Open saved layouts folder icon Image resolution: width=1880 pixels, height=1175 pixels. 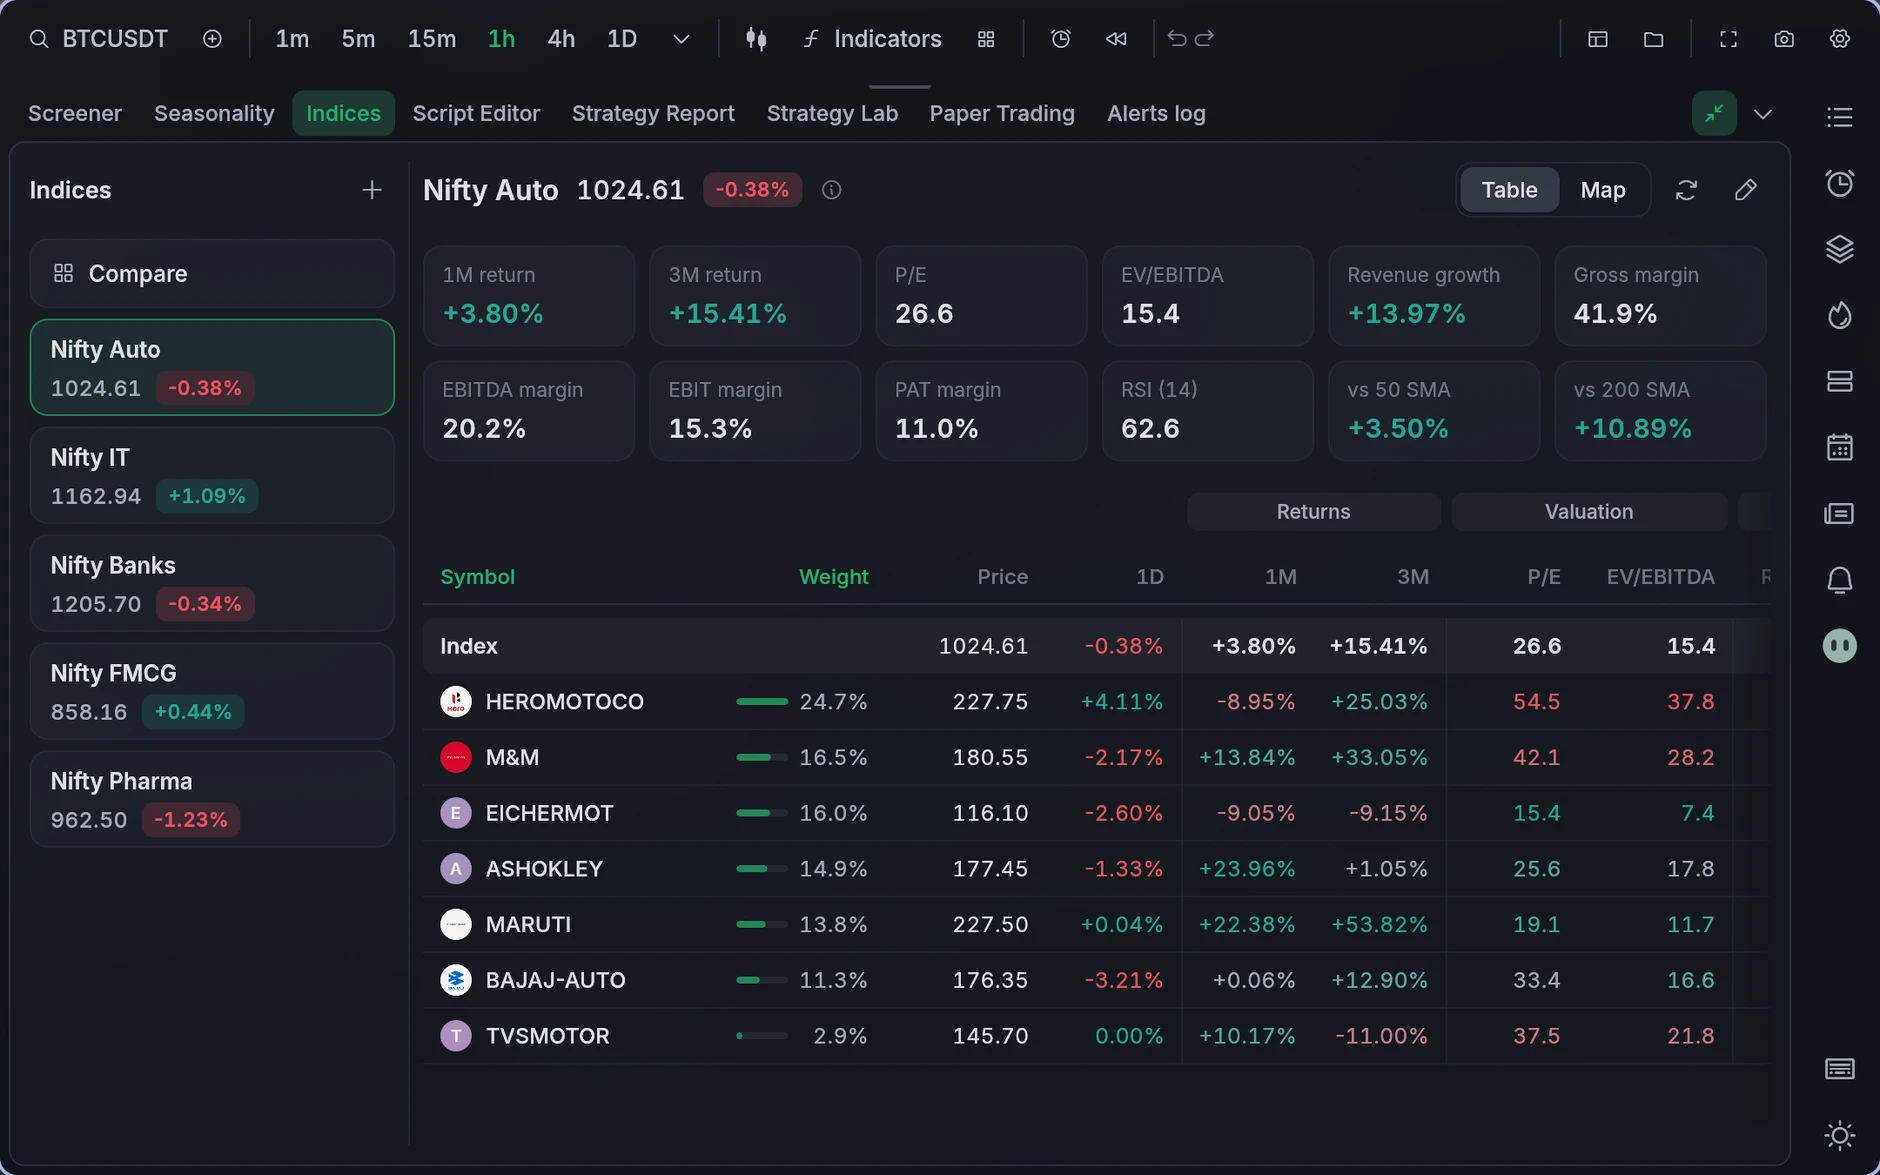1654,39
